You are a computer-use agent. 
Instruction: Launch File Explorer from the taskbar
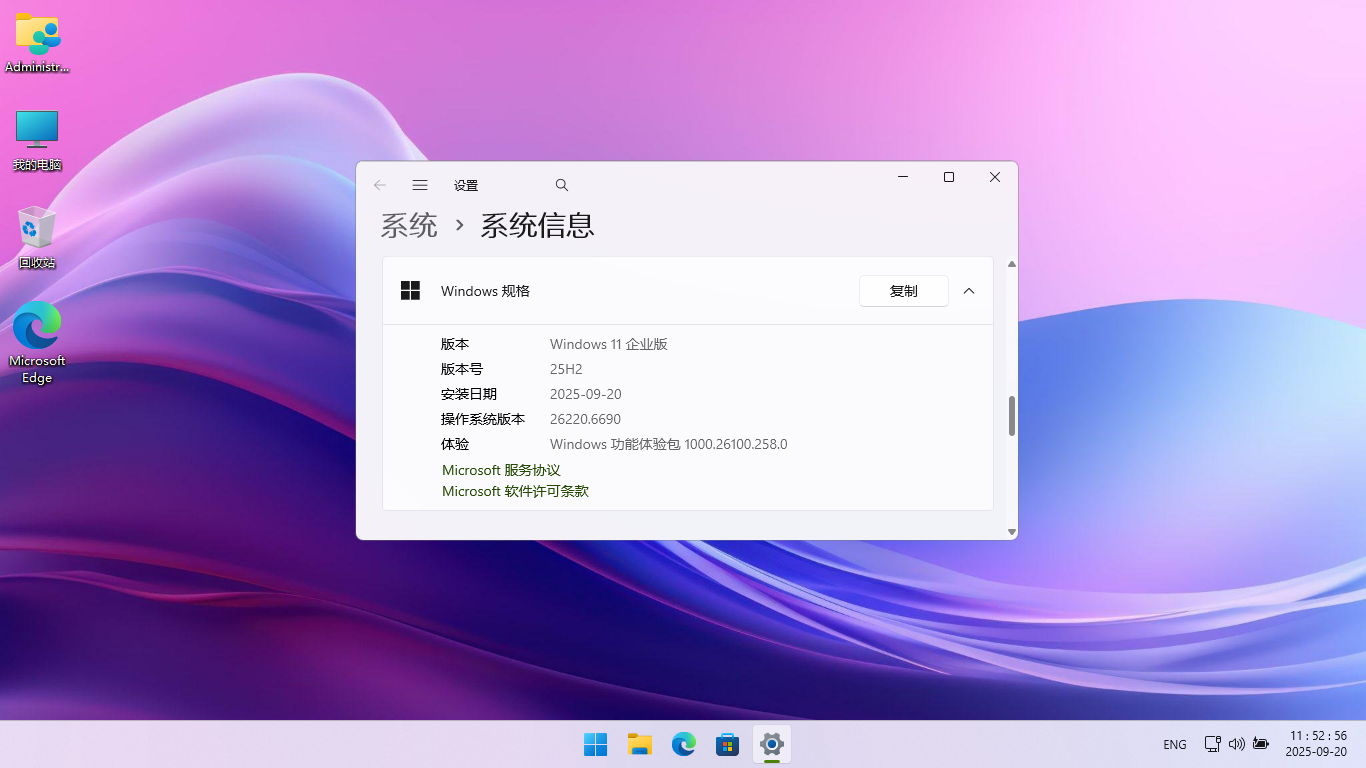click(639, 744)
